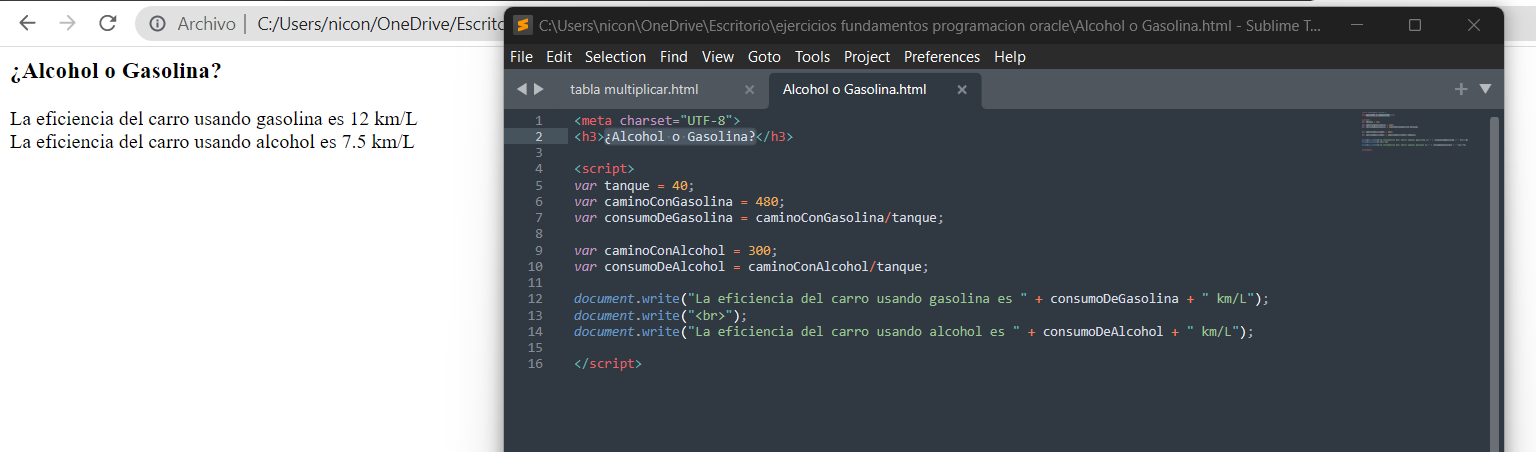This screenshot has width=1536, height=452.
Task: Go forward in the Chrome browser
Action: (67, 23)
